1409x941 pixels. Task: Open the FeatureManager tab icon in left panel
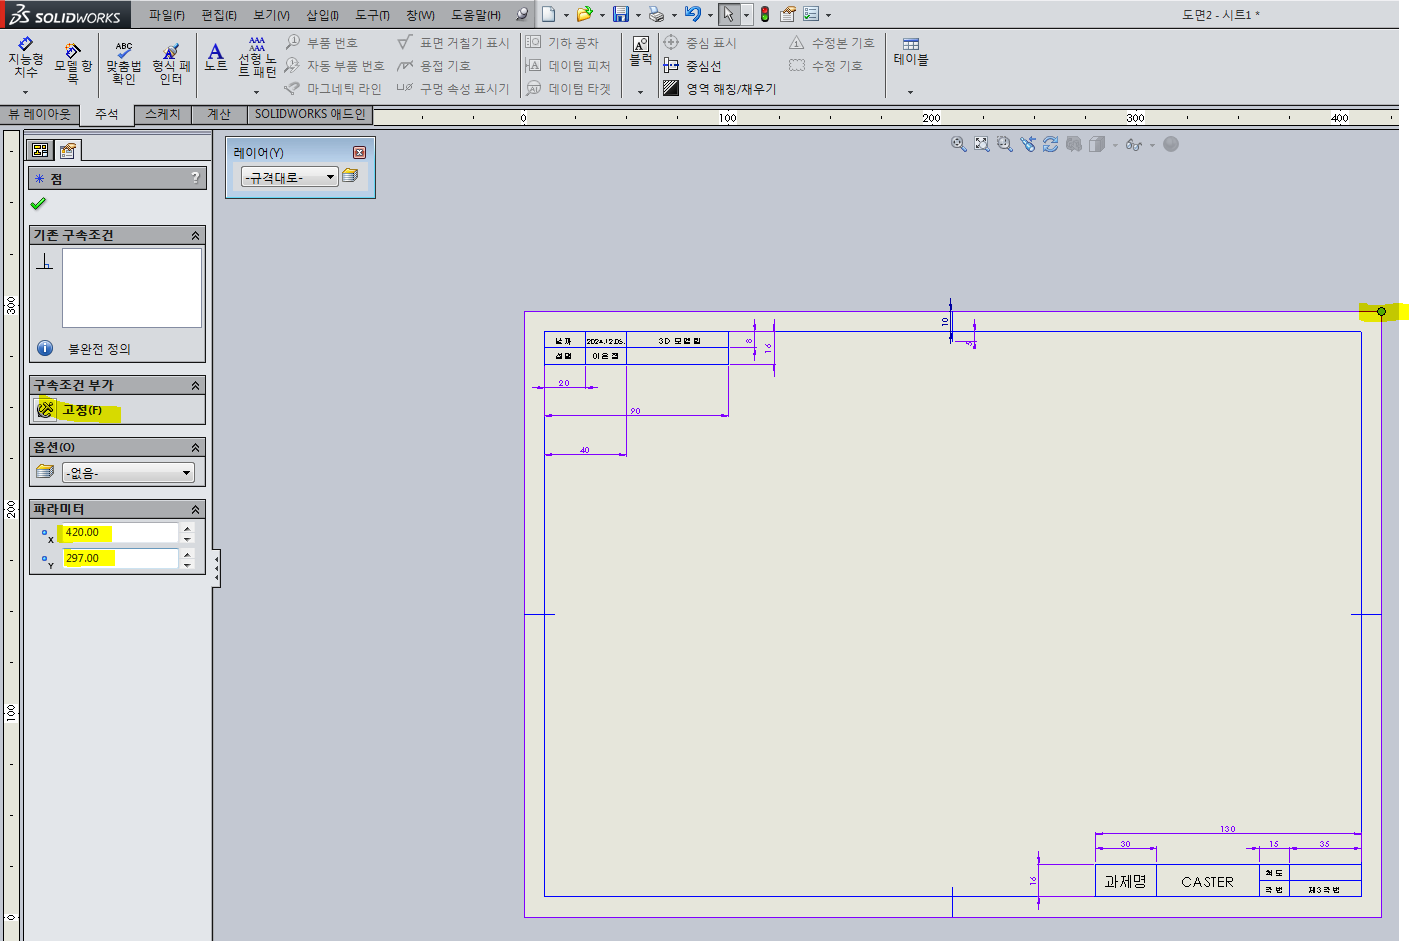41,150
